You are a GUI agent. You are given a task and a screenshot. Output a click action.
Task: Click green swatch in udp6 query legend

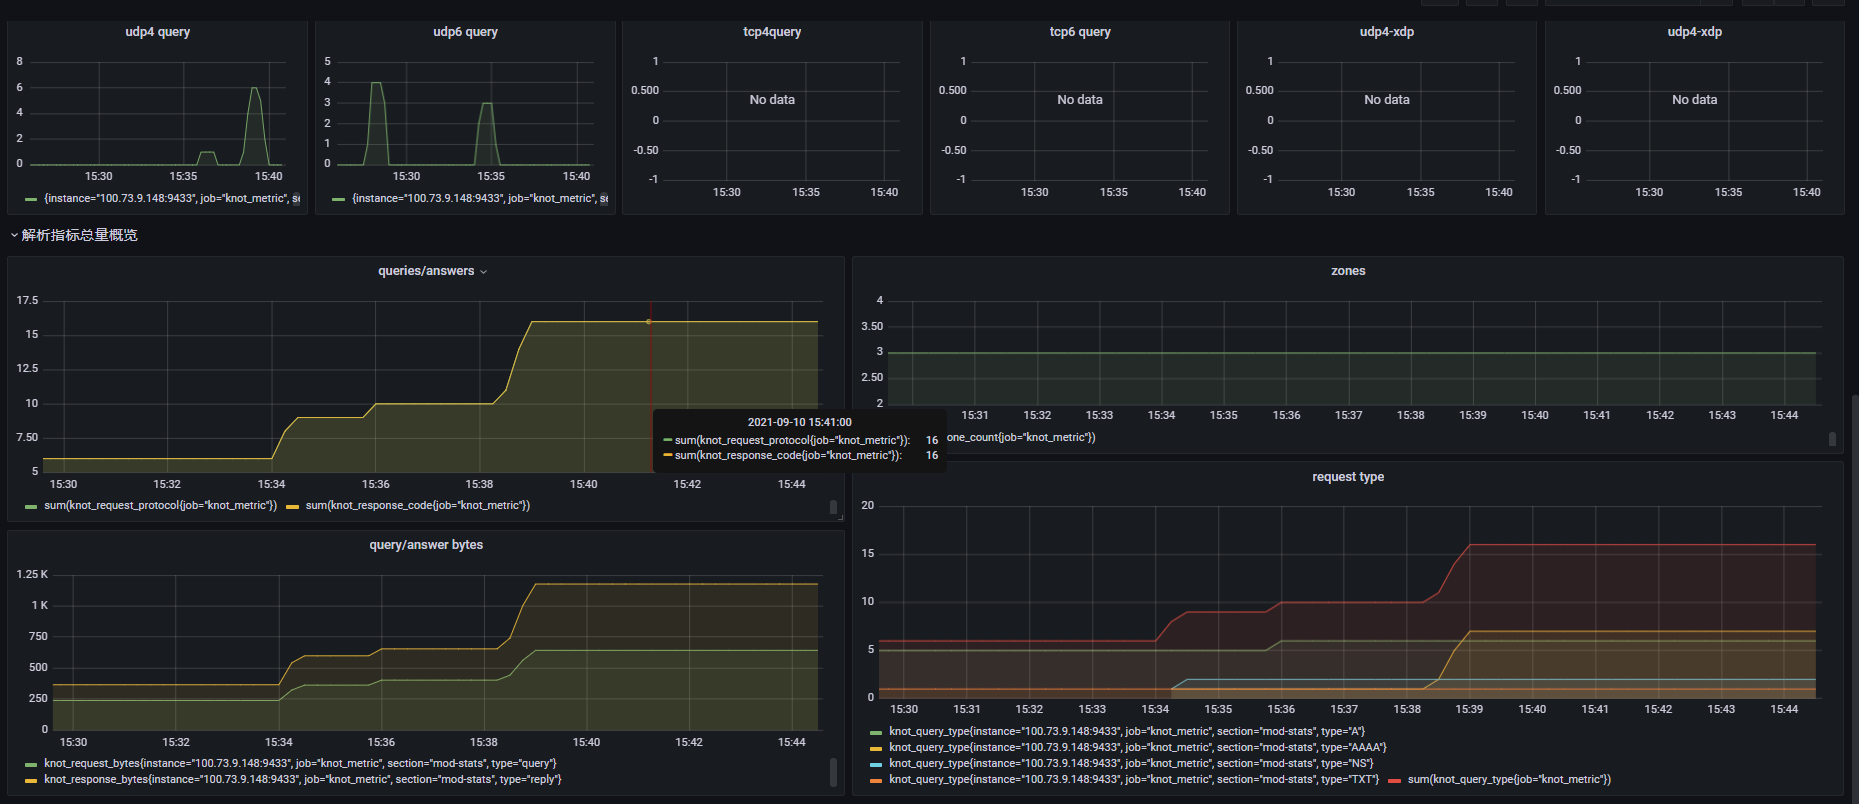tap(339, 199)
